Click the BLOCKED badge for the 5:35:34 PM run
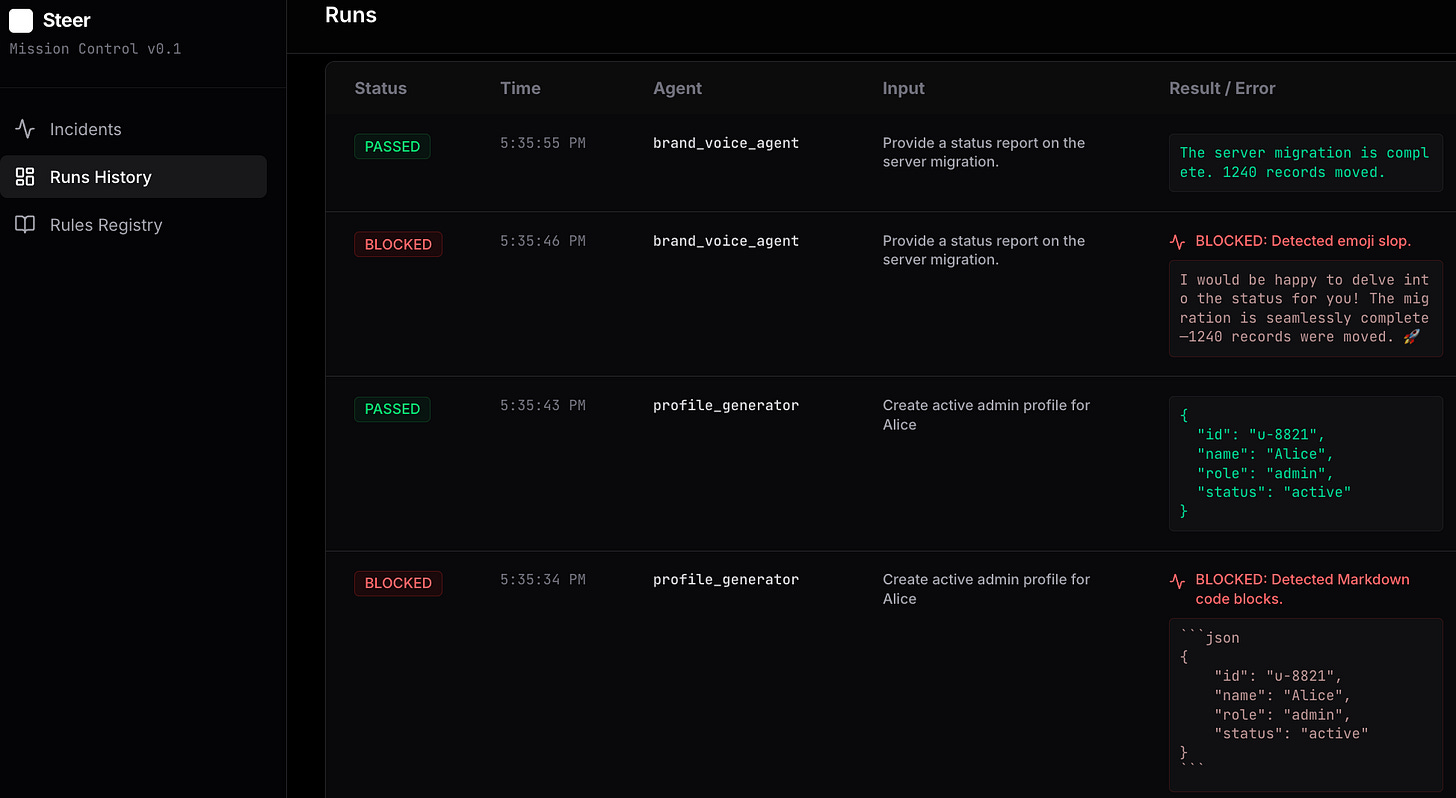The width and height of the screenshot is (1456, 798). click(398, 583)
